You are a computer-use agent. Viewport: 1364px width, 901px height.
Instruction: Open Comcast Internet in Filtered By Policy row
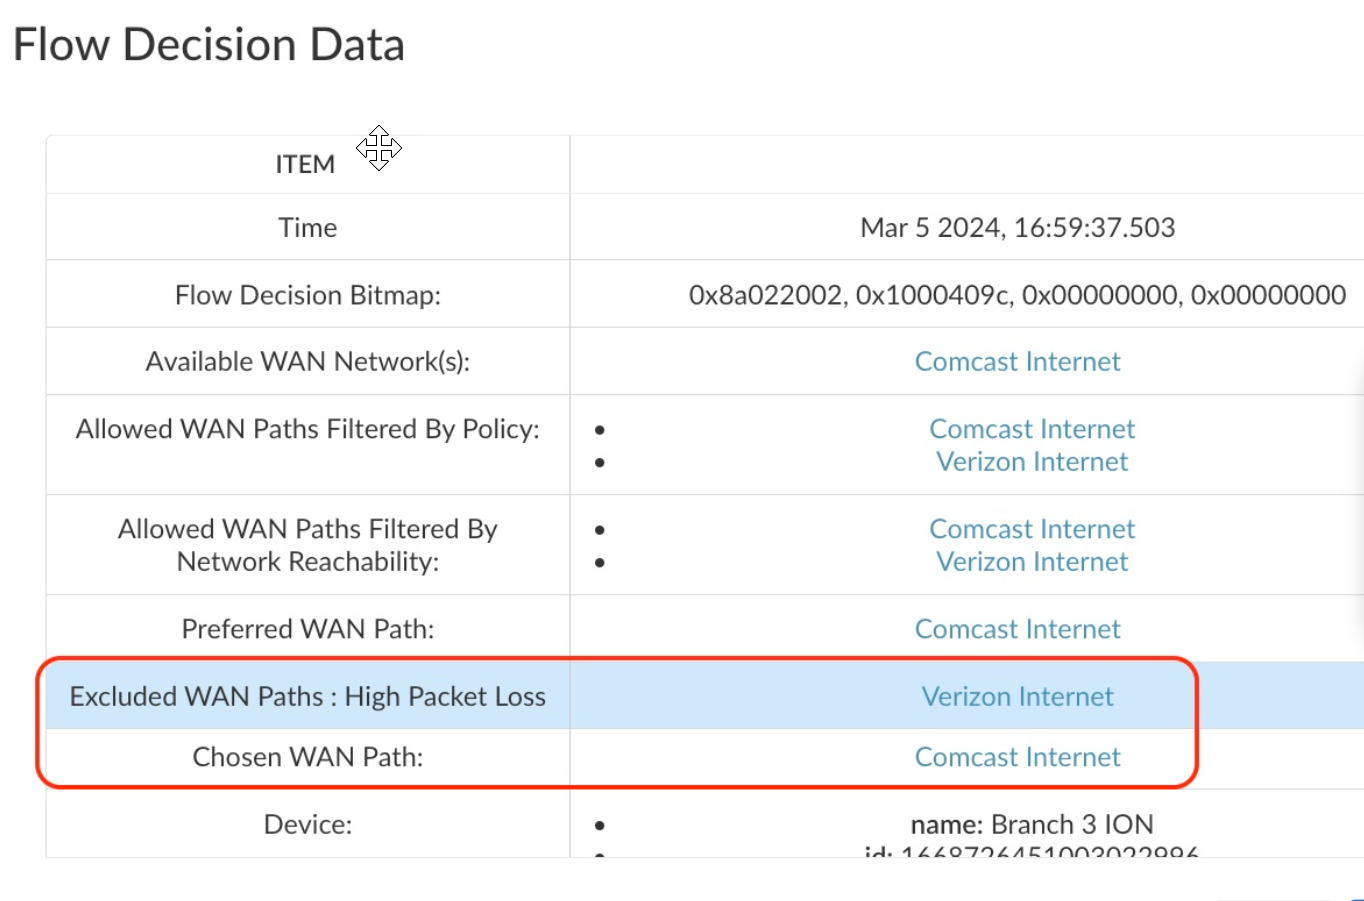coord(1032,429)
